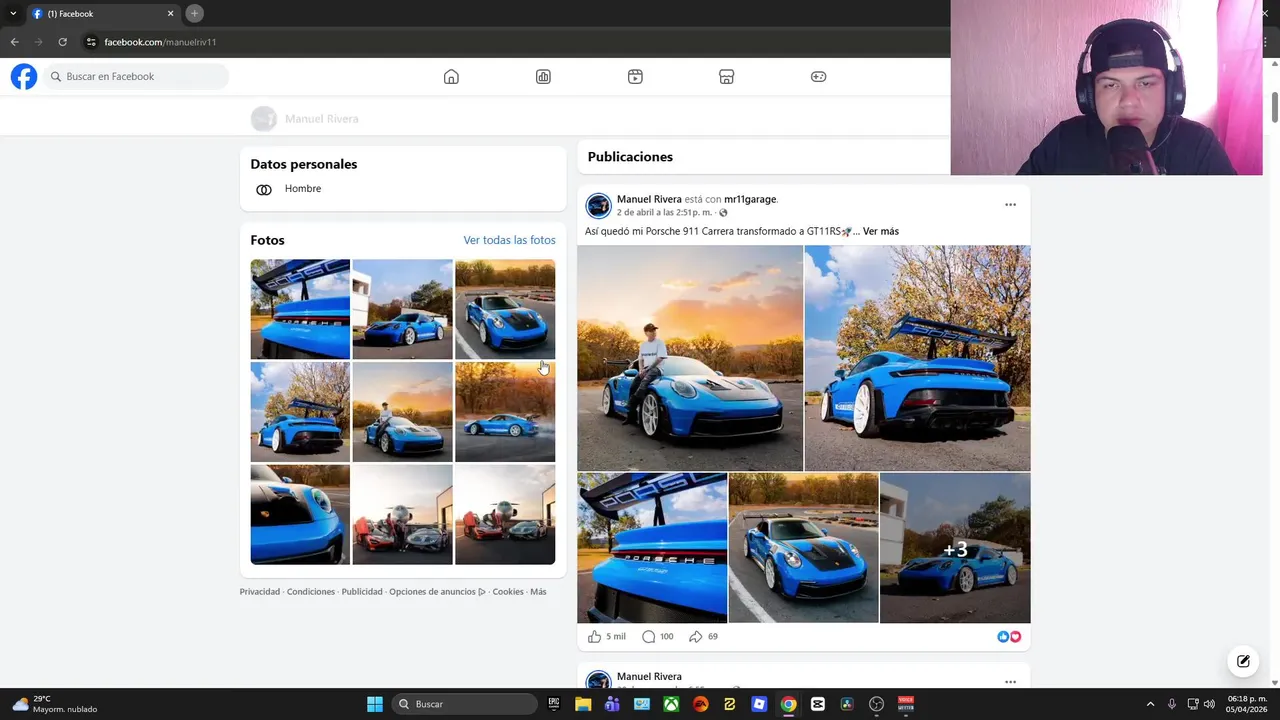Open the Más footer dropdown
This screenshot has height=720, width=1280.
point(538,592)
